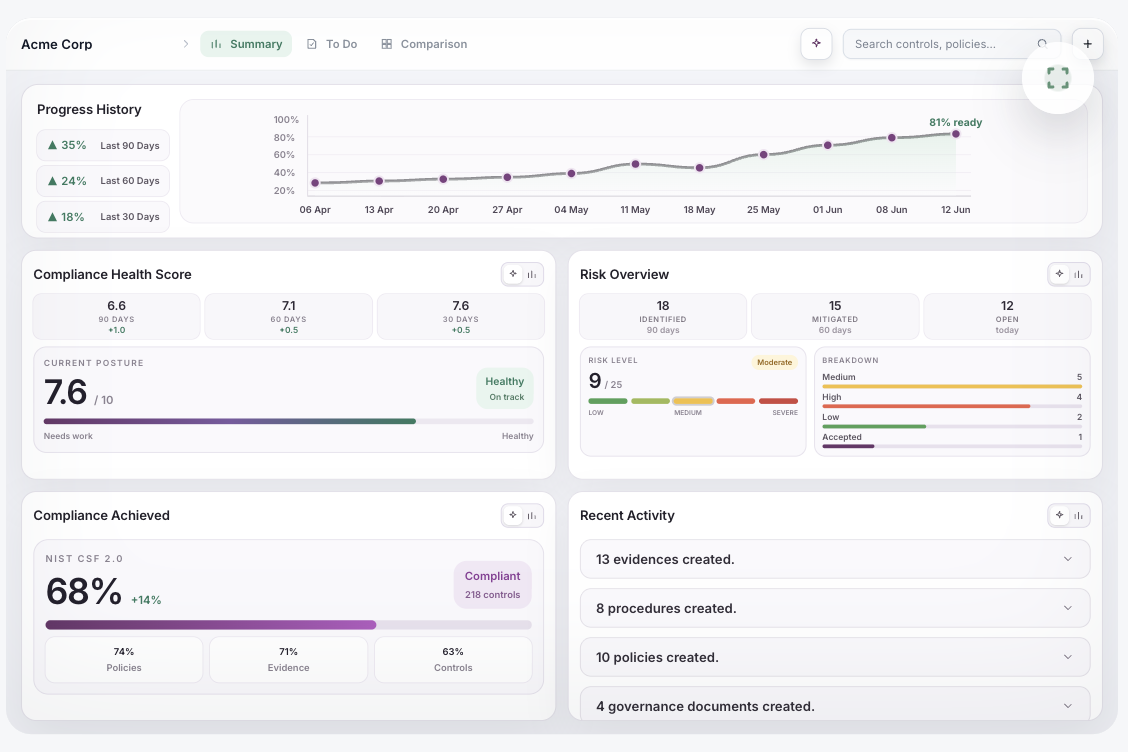
Task: Click the 74% Policies tile
Action: (124, 659)
